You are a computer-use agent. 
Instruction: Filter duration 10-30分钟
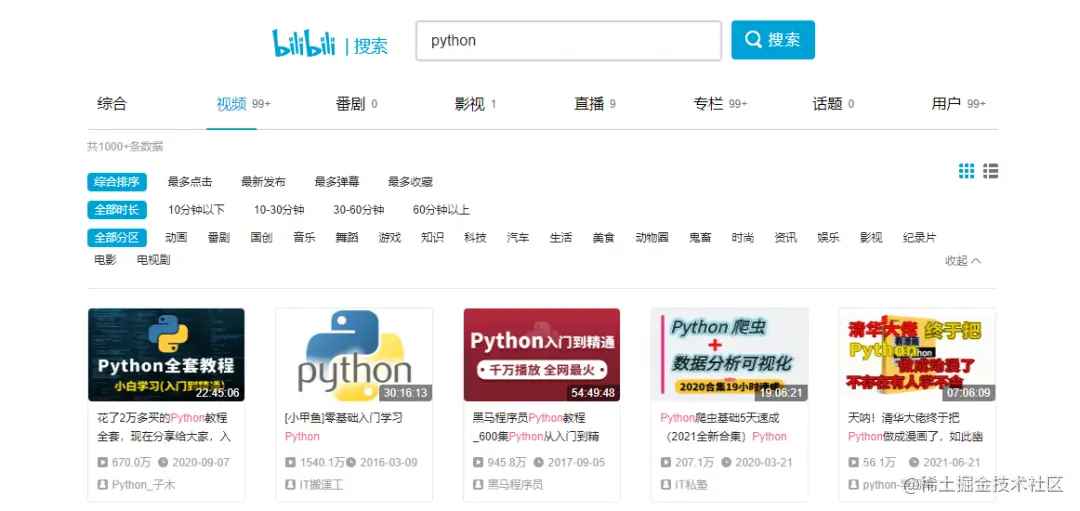[x=279, y=210]
